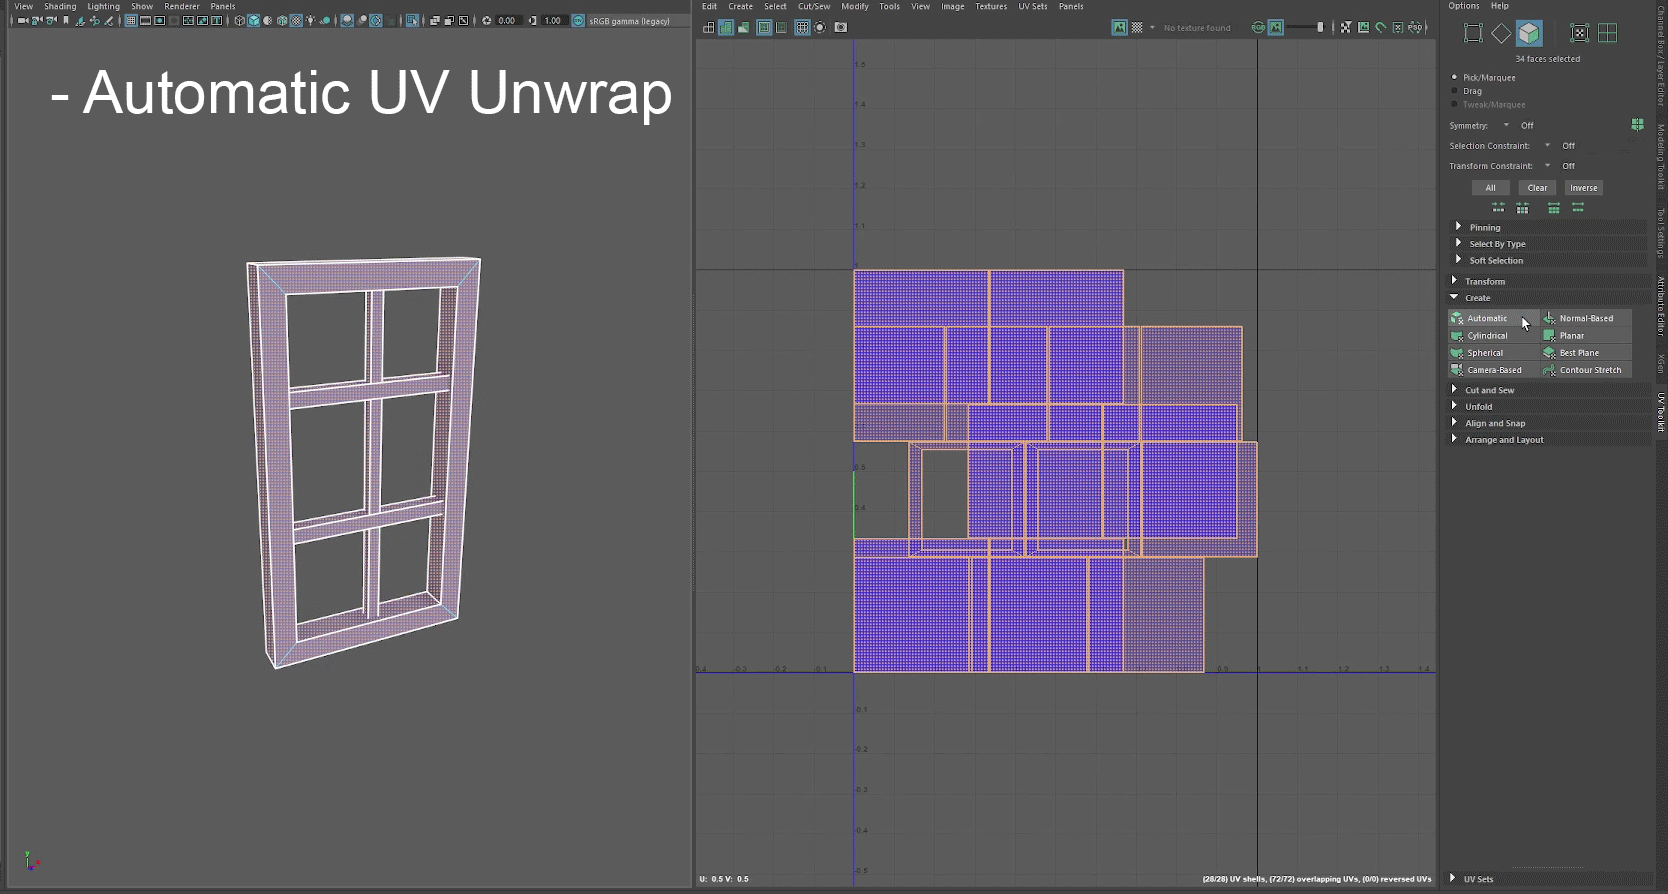Toggle grid display in viewport toolbar
The image size is (1668, 894).
pos(131,20)
